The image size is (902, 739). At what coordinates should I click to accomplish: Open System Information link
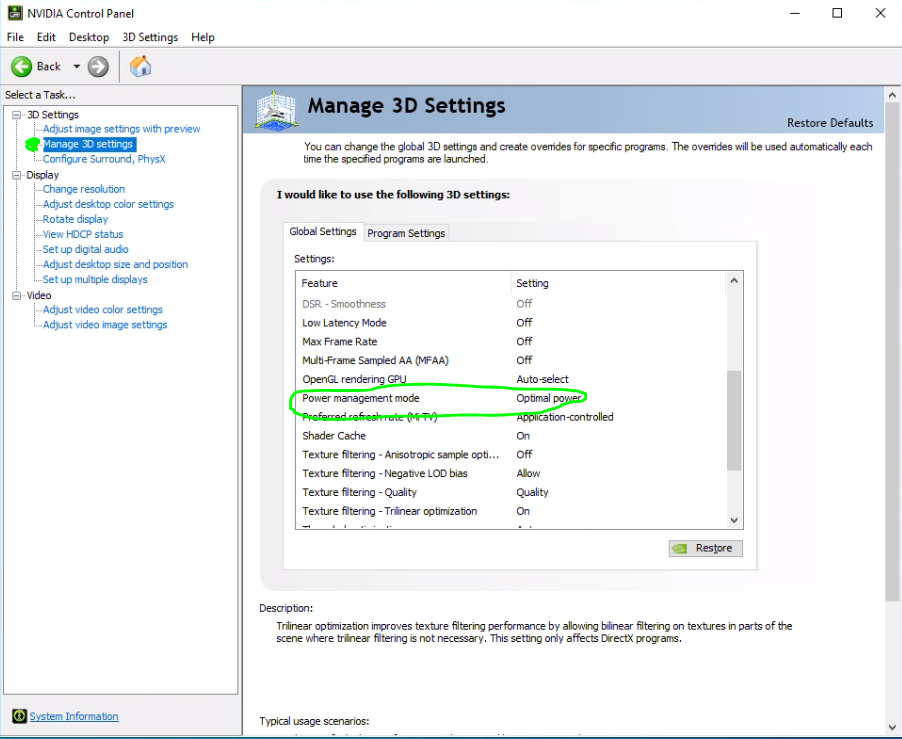pyautogui.click(x=74, y=716)
